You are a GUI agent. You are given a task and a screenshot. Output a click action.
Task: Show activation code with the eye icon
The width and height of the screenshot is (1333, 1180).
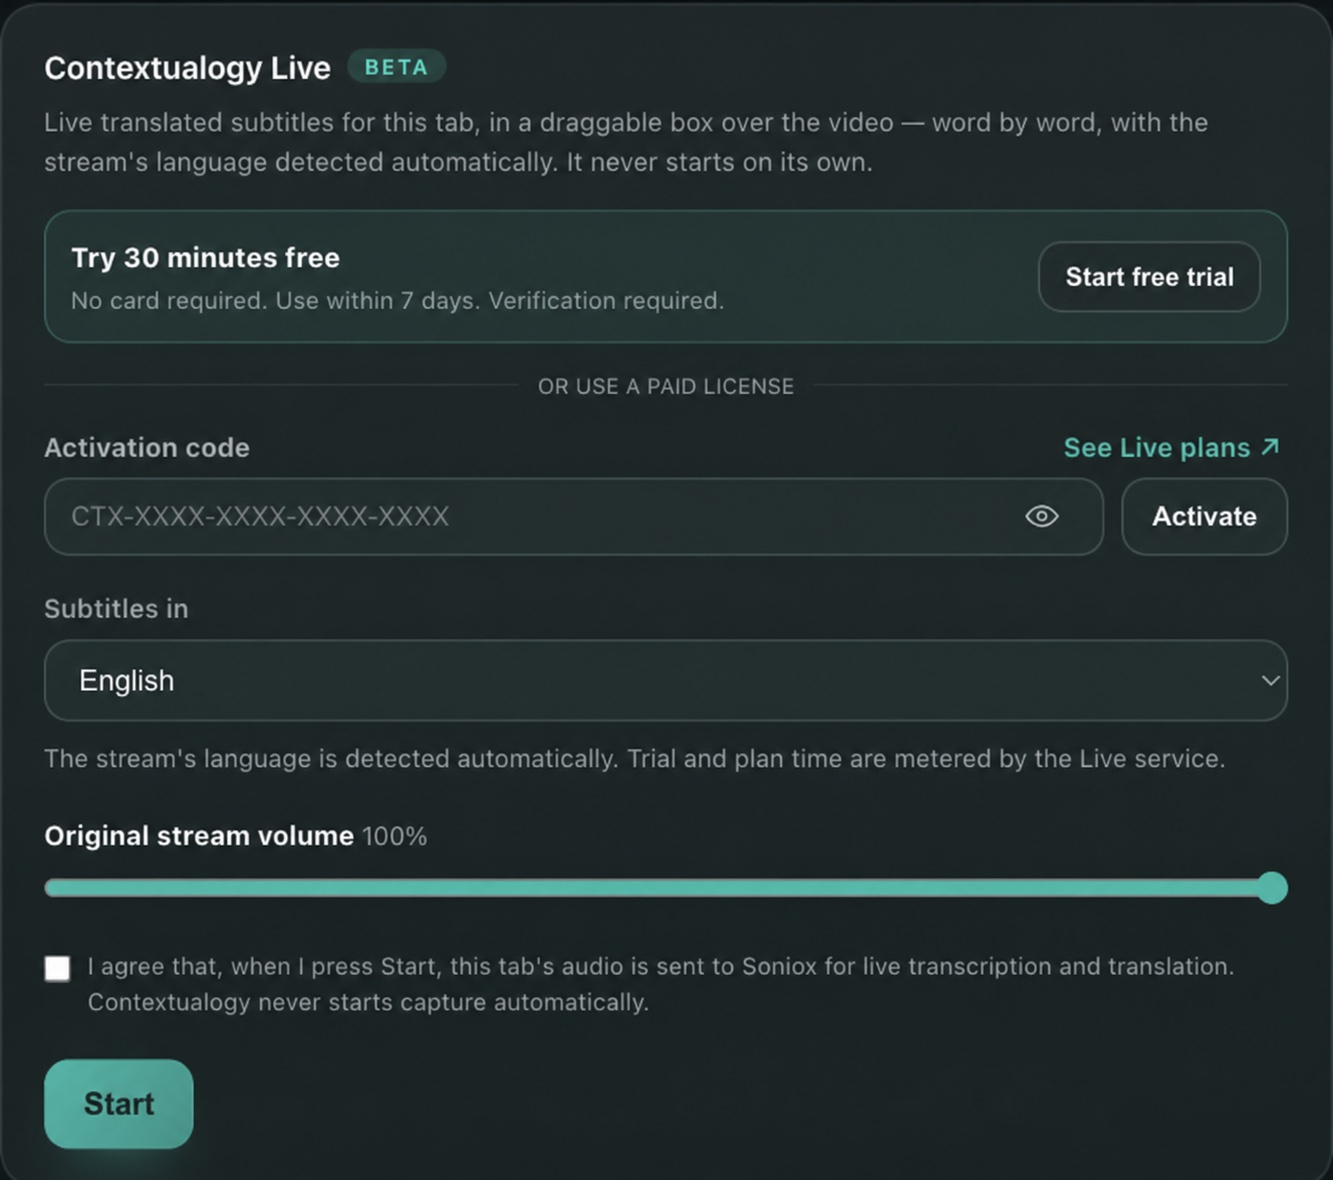(x=1041, y=516)
